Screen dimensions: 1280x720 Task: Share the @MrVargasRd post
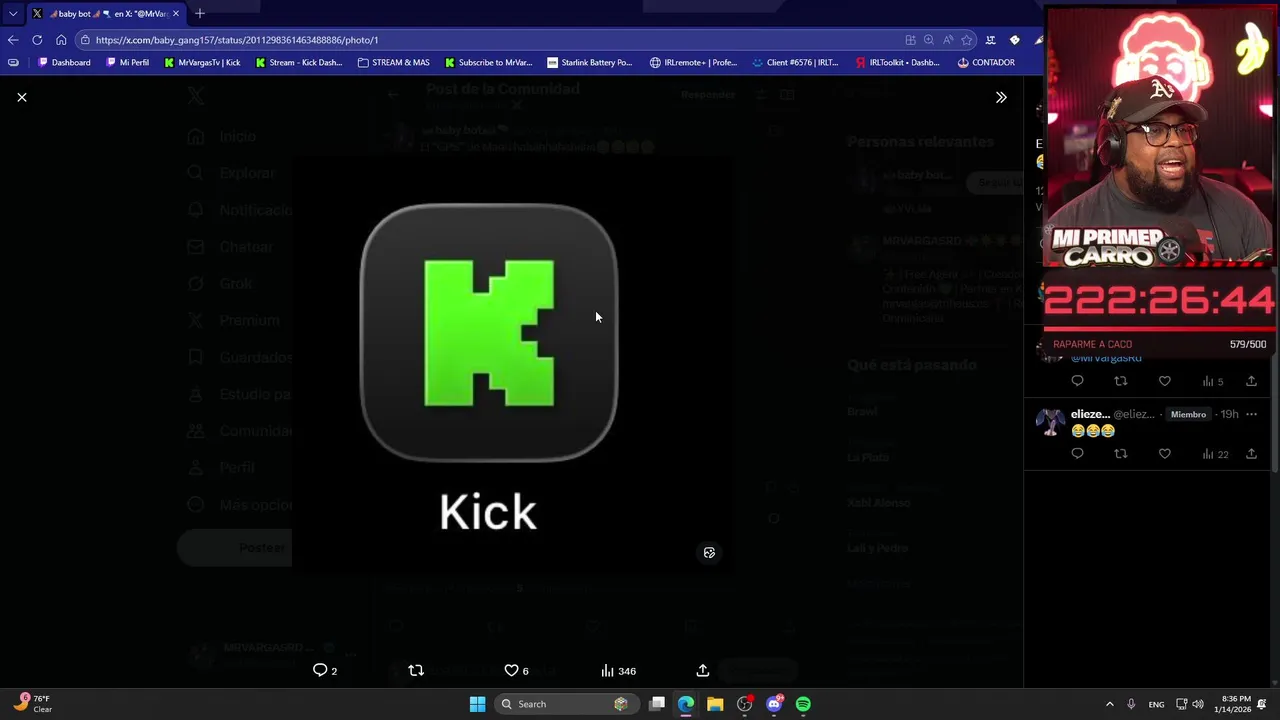coord(1251,381)
